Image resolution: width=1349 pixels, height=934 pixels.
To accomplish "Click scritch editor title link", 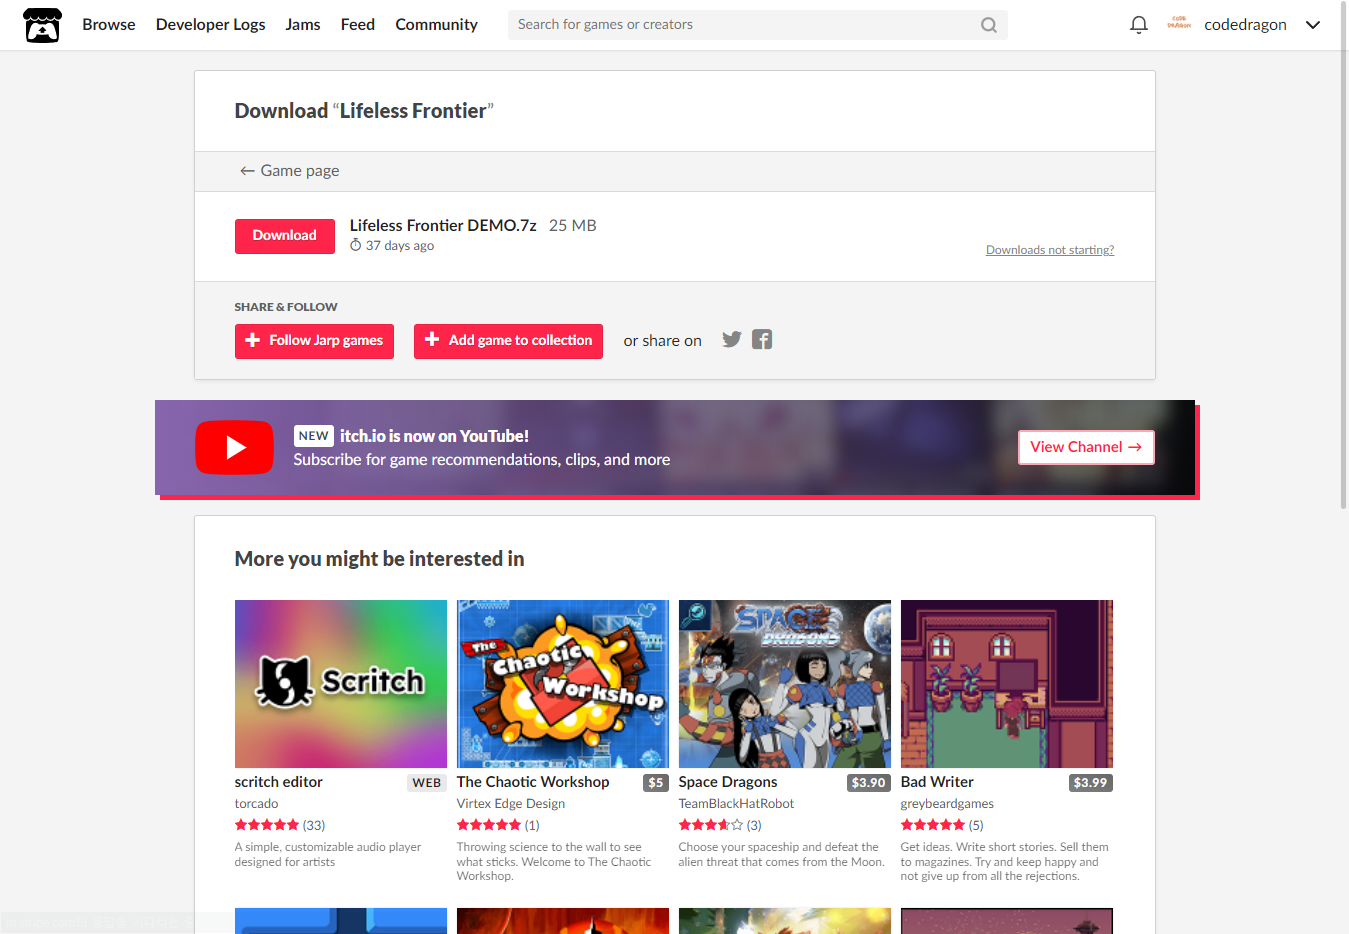I will [x=279, y=782].
